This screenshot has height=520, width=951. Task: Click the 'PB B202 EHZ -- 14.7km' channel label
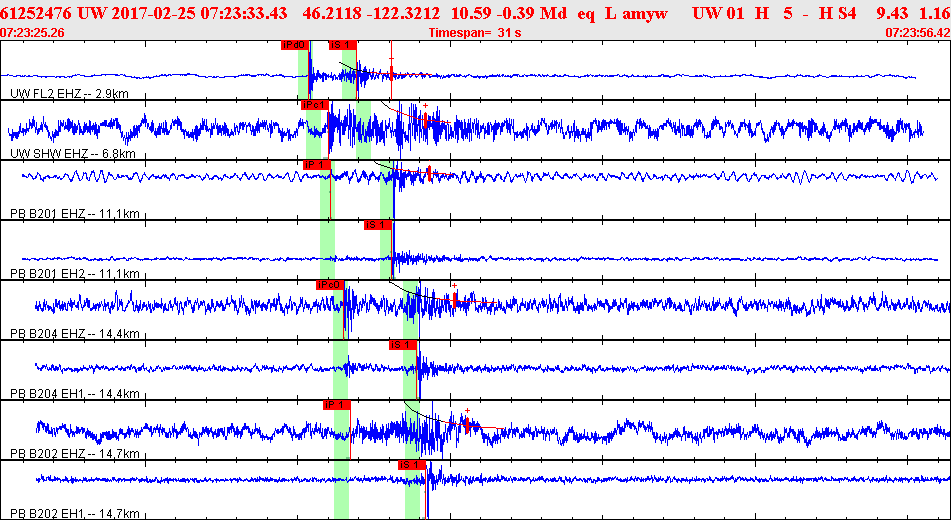[75, 454]
